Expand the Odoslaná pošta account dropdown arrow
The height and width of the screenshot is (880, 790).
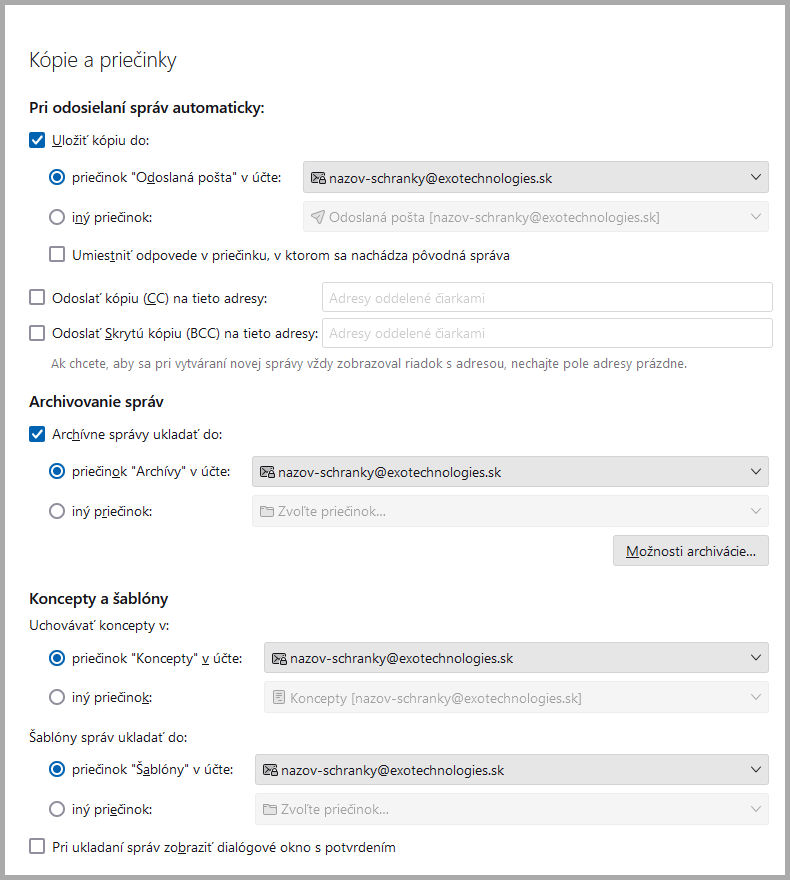pos(754,178)
